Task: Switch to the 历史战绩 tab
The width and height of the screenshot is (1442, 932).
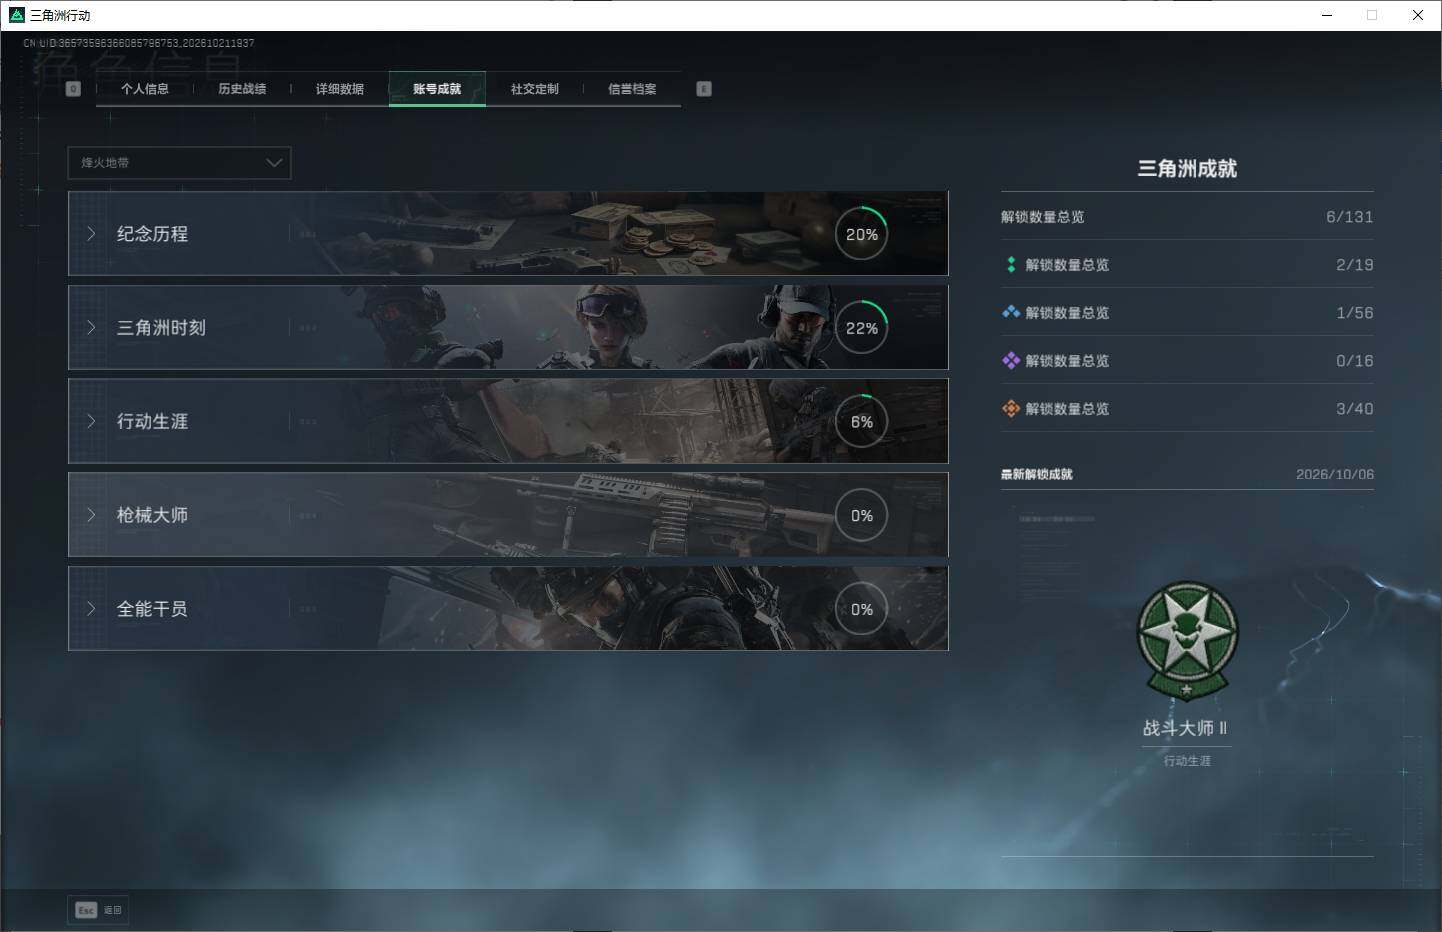Action: pos(242,89)
